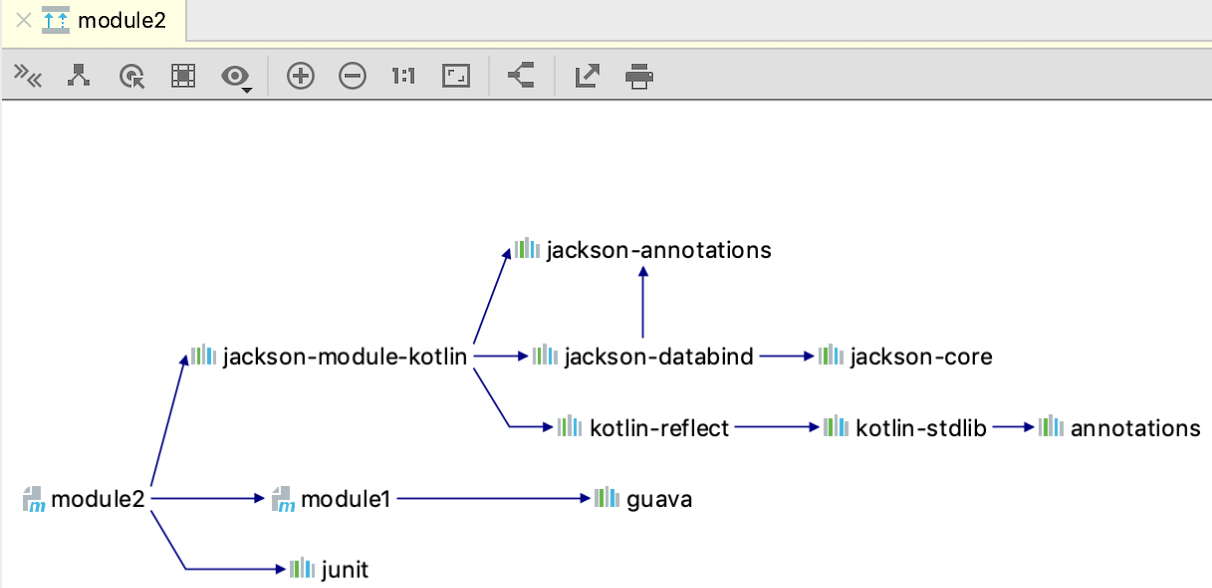1212x588 pixels.
Task: Toggle the collapse/expand arrows toolbar icon
Action: point(28,76)
